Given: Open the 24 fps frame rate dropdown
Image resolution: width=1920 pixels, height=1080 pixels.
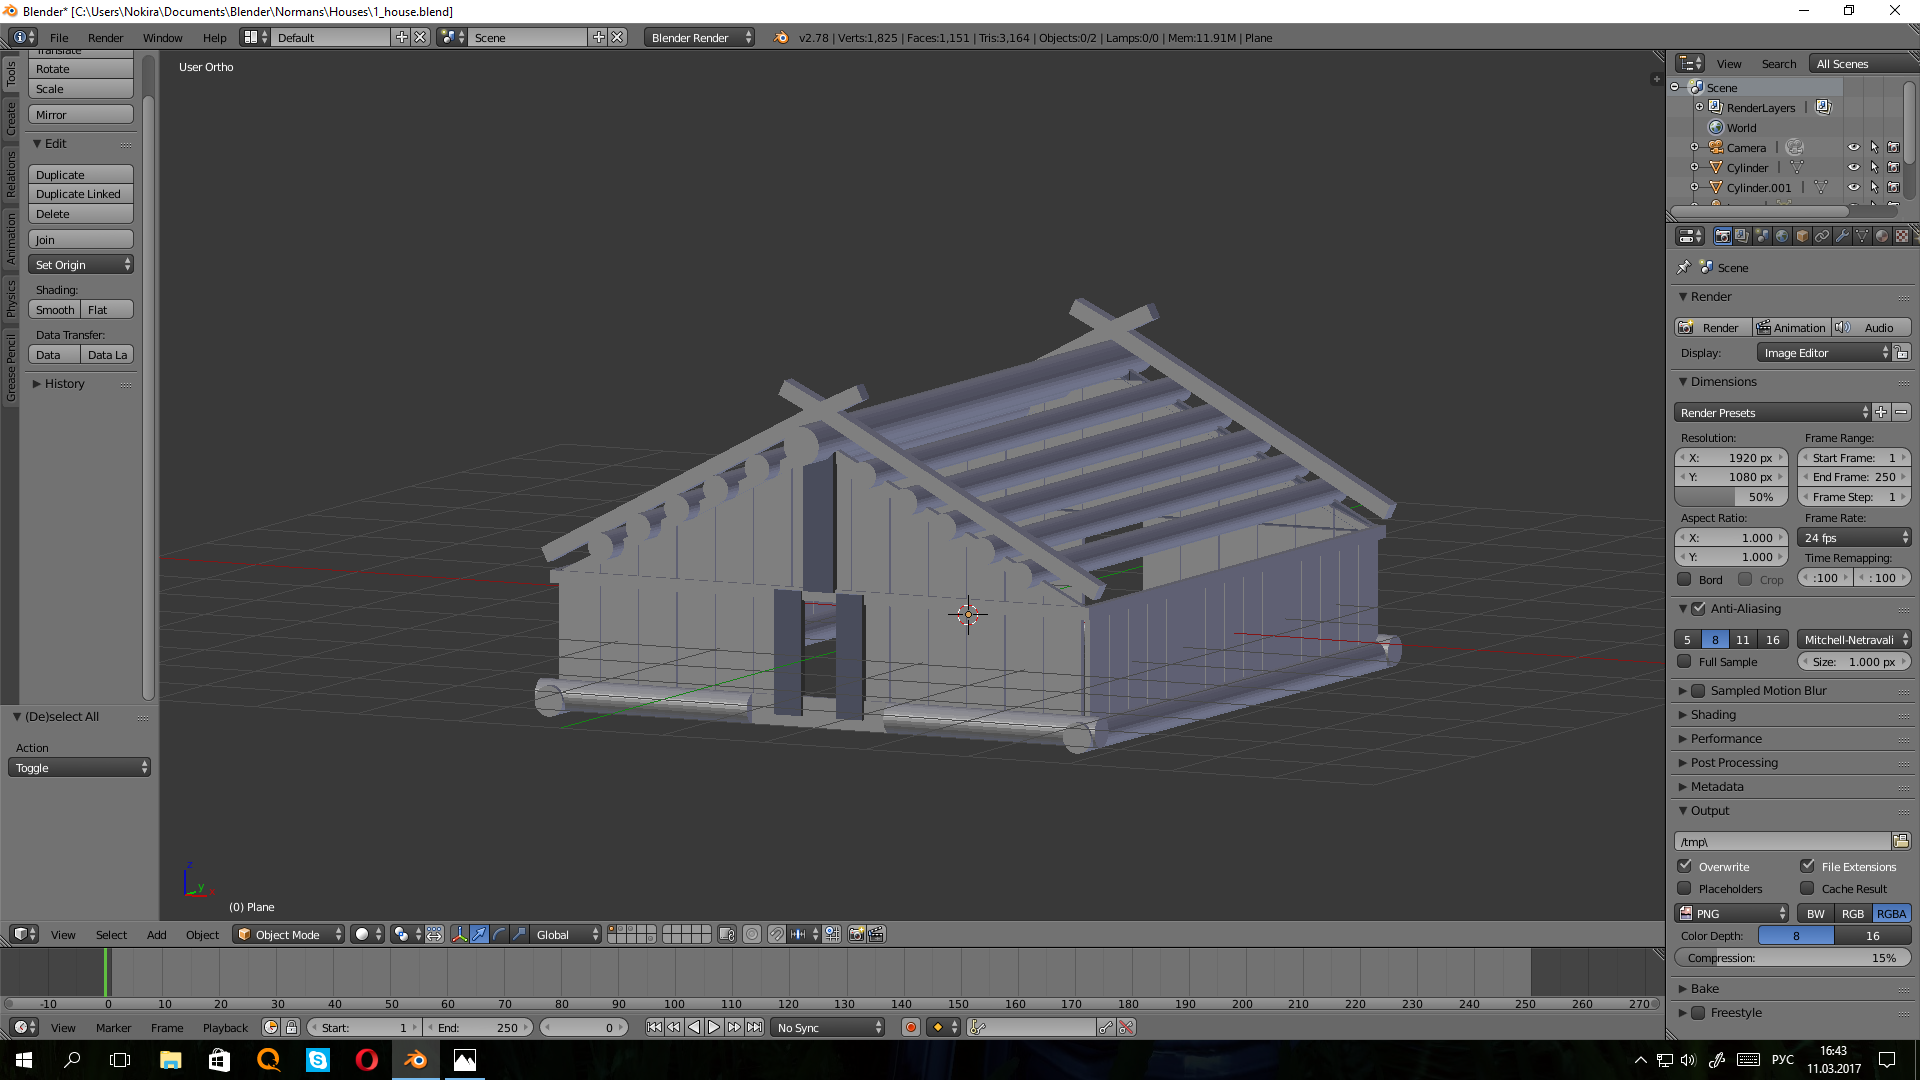Looking at the screenshot, I should [x=1855, y=537].
